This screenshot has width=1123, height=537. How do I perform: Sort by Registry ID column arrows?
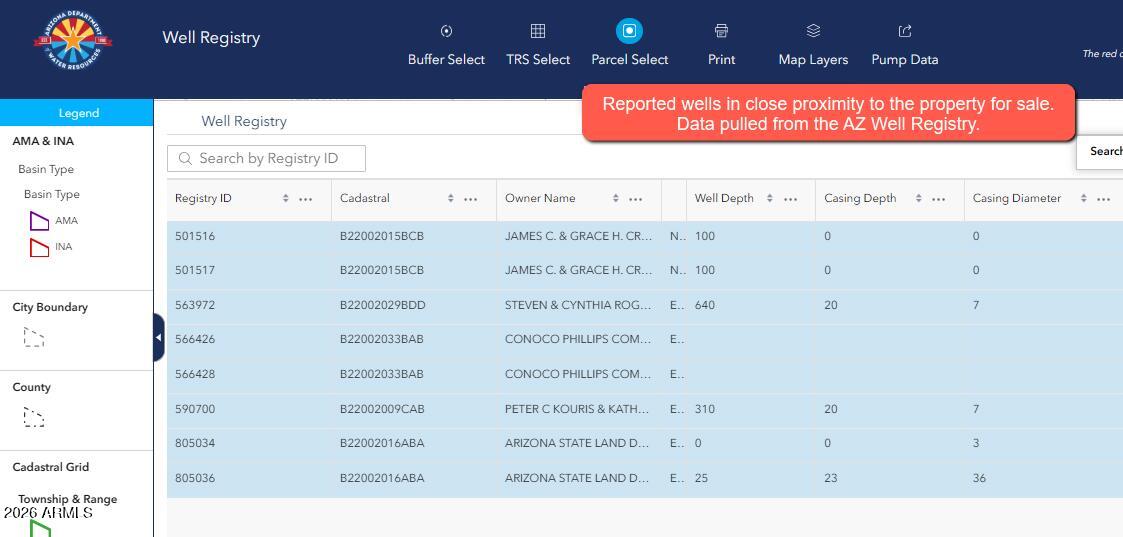pyautogui.click(x=286, y=198)
